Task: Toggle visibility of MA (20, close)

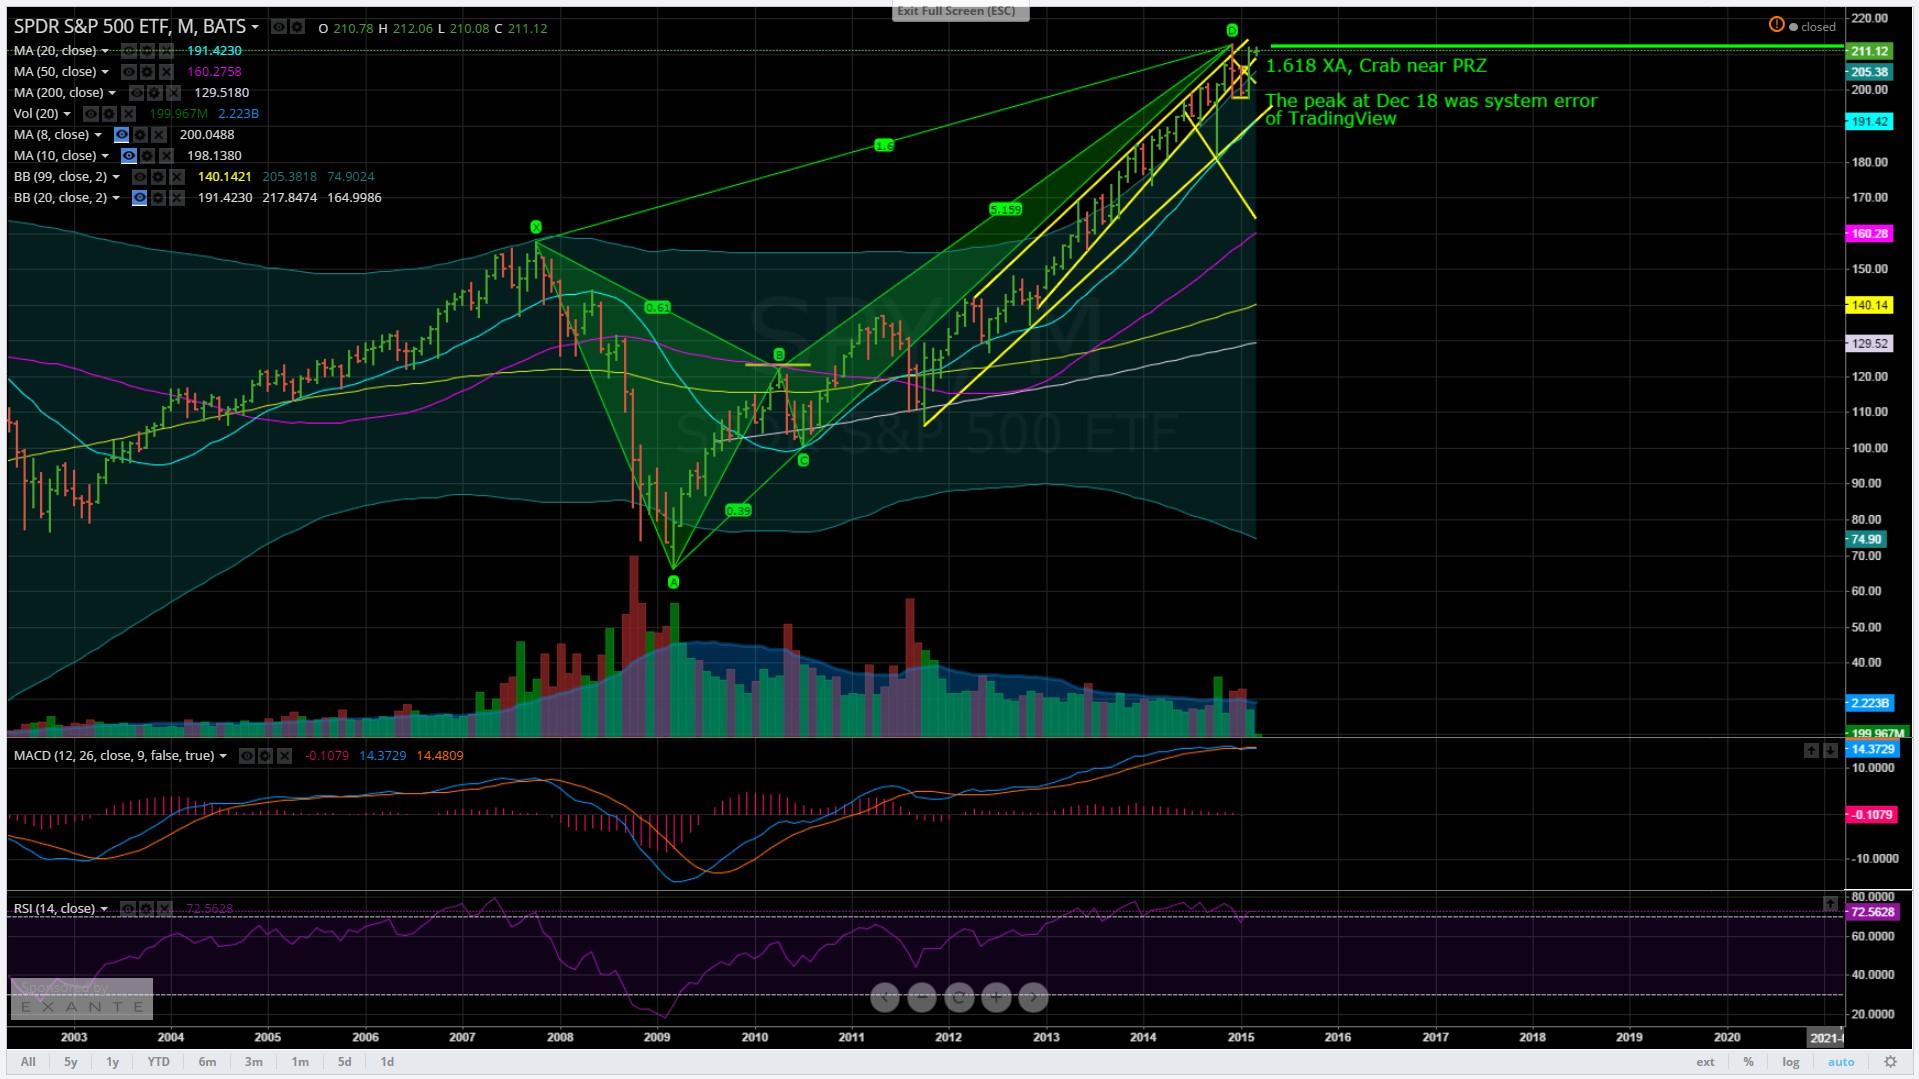Action: [129, 50]
